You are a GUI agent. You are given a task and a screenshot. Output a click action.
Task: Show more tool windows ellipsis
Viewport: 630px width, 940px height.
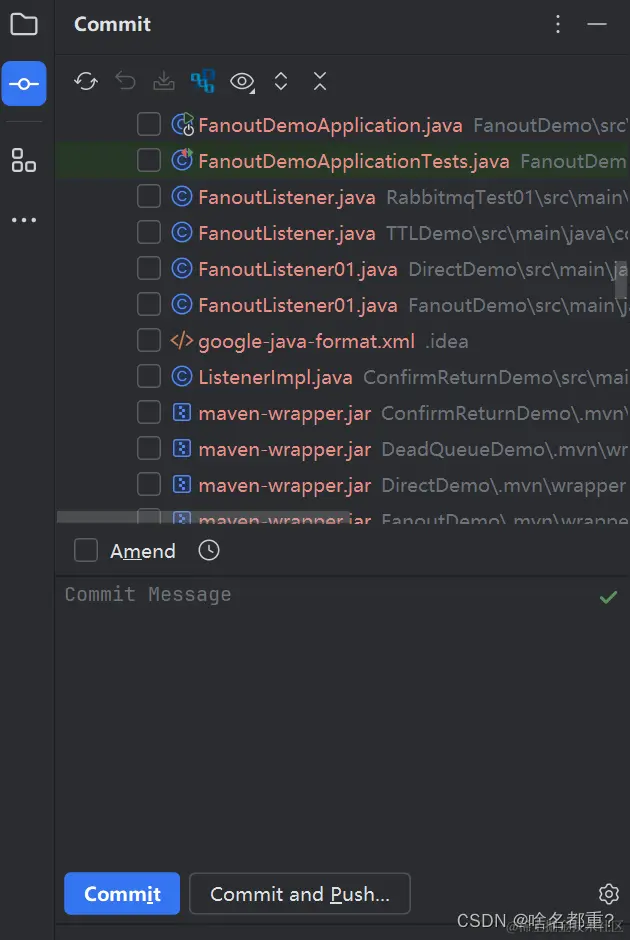click(x=24, y=220)
